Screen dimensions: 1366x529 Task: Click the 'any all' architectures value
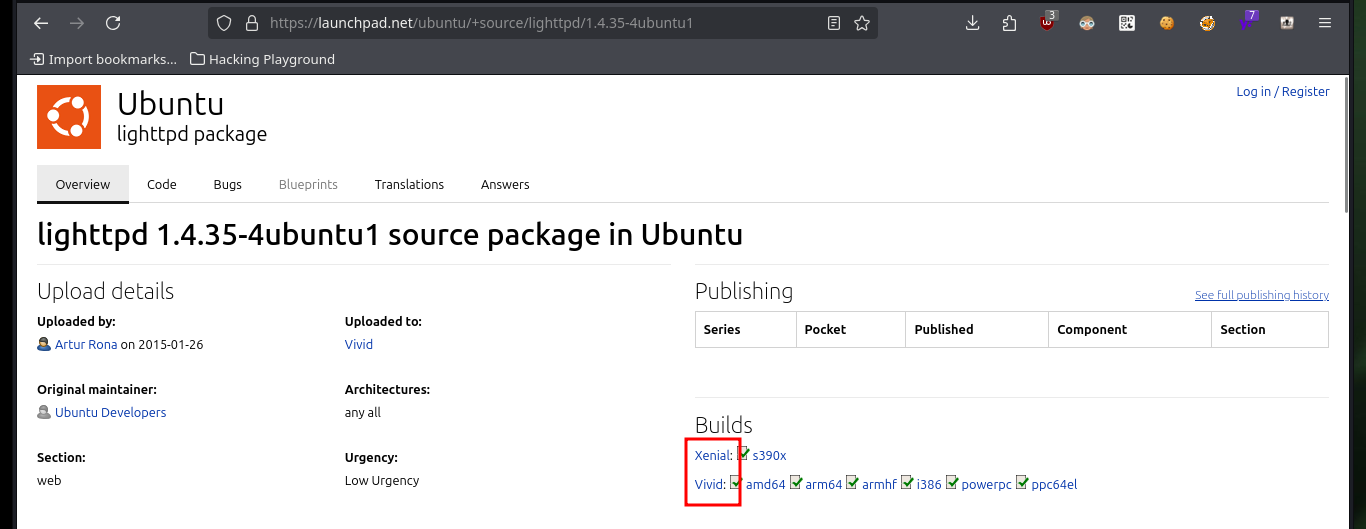coord(363,412)
